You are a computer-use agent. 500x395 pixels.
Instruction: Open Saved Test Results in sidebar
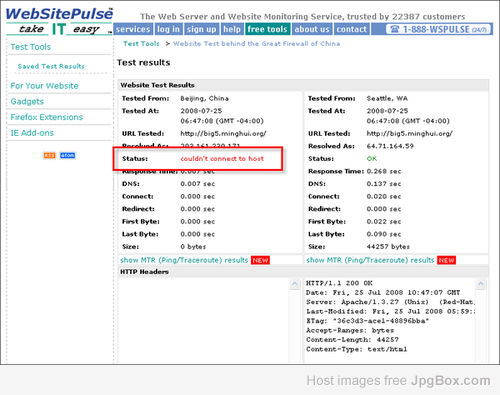tap(51, 66)
